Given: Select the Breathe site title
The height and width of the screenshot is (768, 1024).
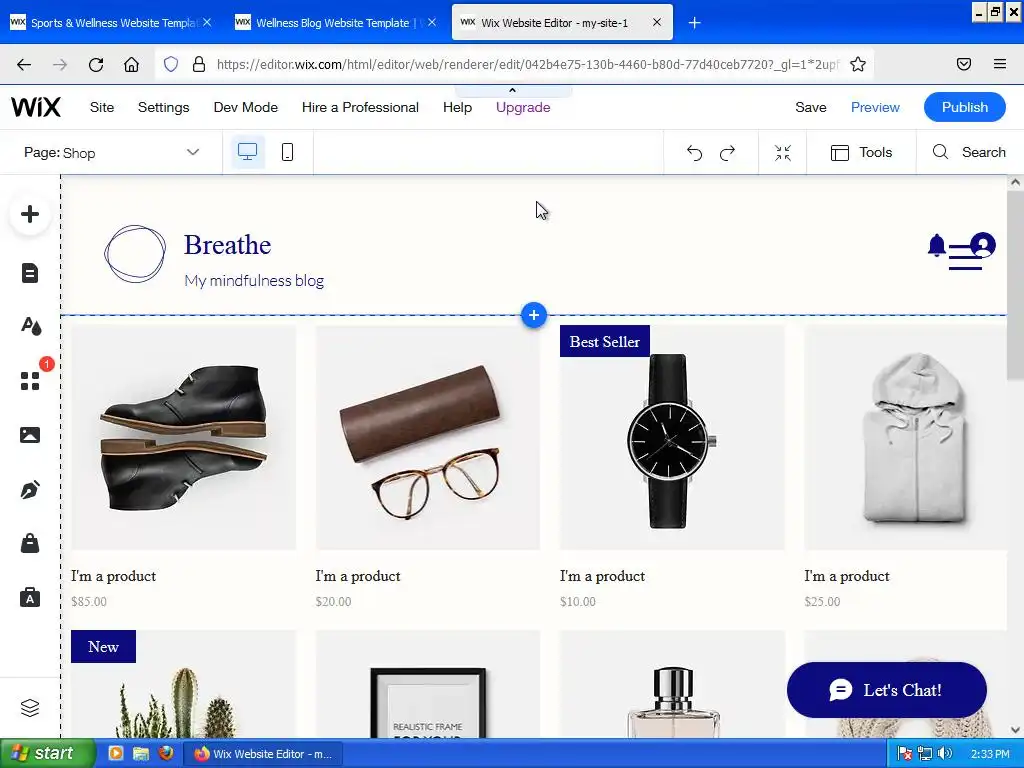Looking at the screenshot, I should pyautogui.click(x=227, y=245).
